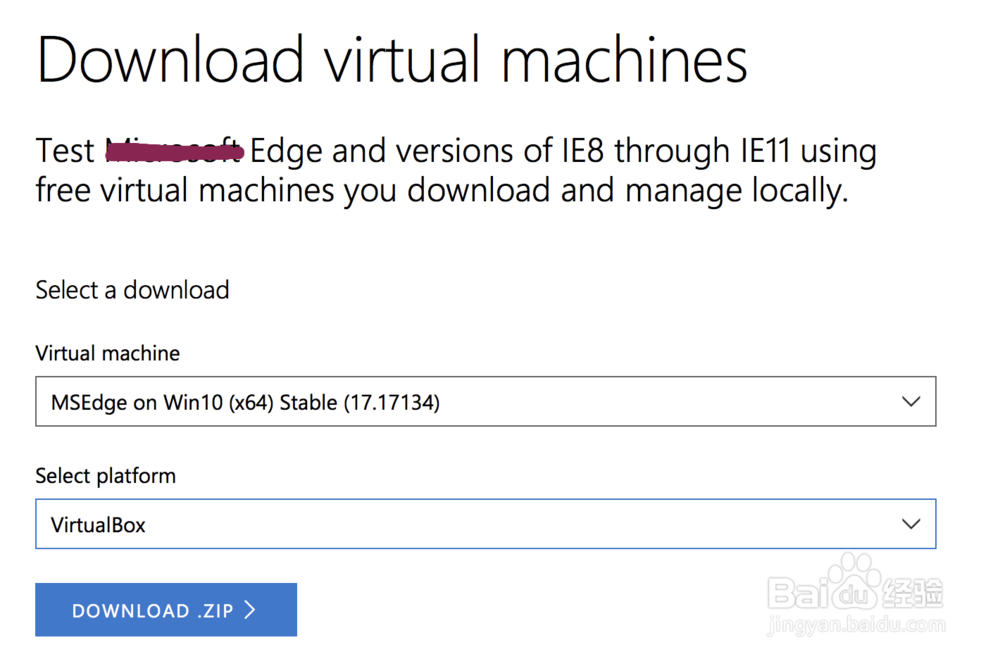Image resolution: width=1000 pixels, height=659 pixels.
Task: Click the "Select a download" text
Action: click(132, 290)
